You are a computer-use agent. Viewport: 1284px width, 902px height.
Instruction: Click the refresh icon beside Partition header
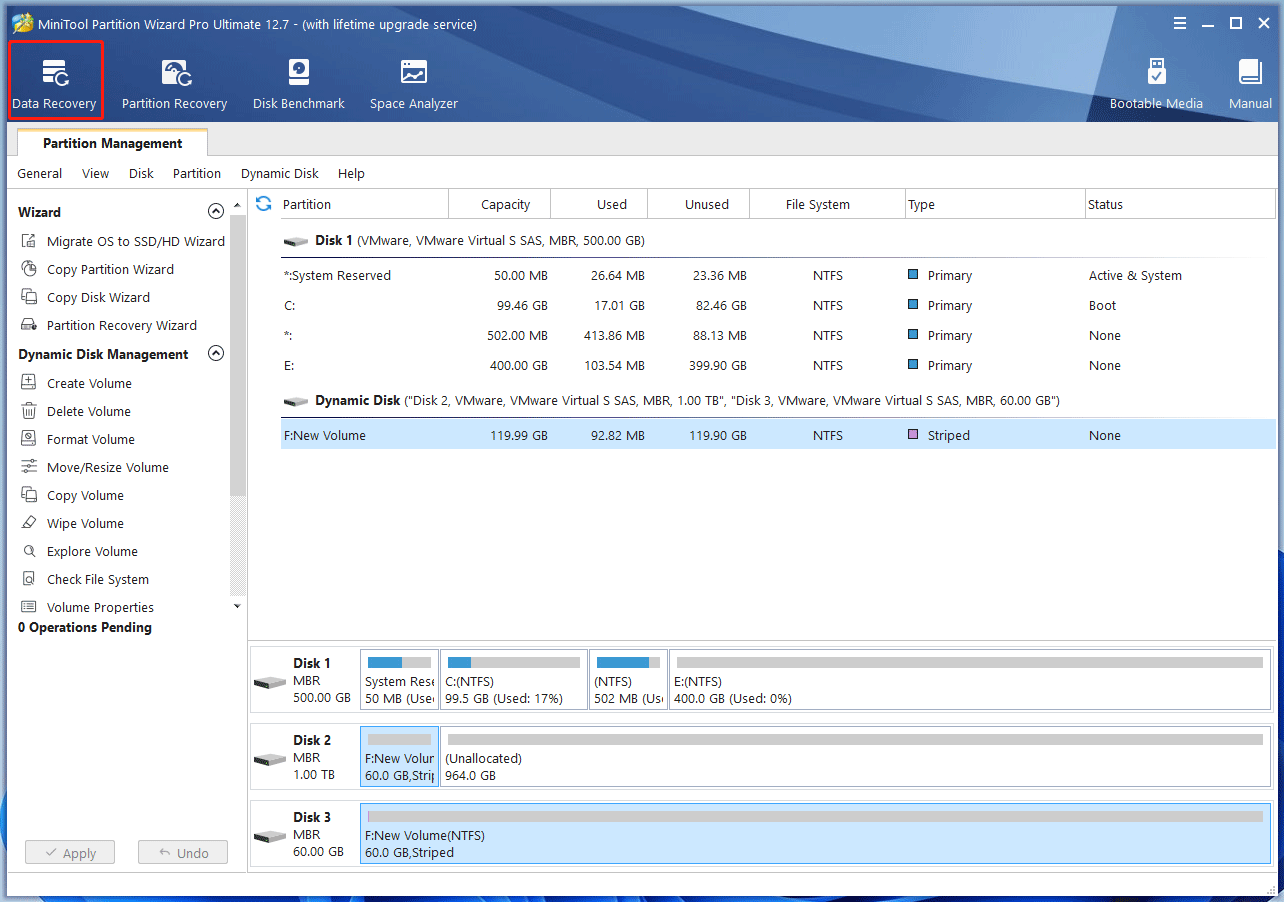click(x=264, y=204)
